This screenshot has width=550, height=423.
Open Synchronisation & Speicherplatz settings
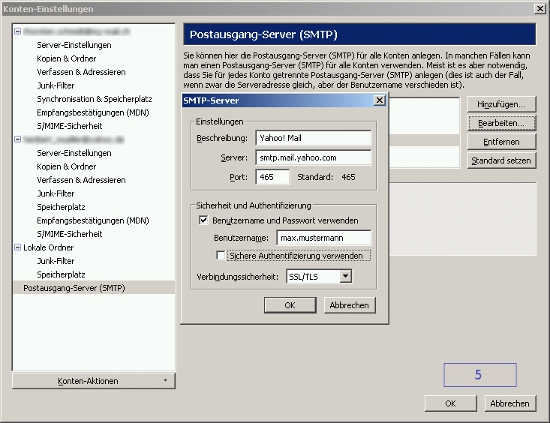tap(94, 99)
